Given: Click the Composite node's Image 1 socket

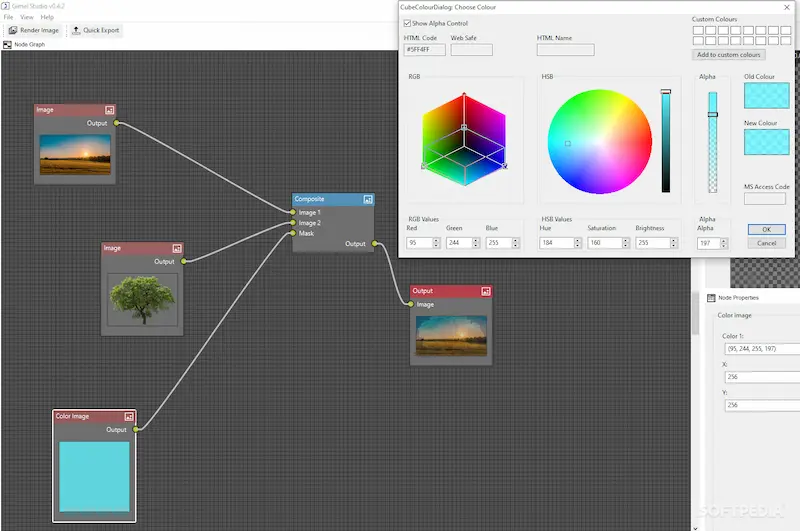Looking at the screenshot, I should (x=293, y=213).
